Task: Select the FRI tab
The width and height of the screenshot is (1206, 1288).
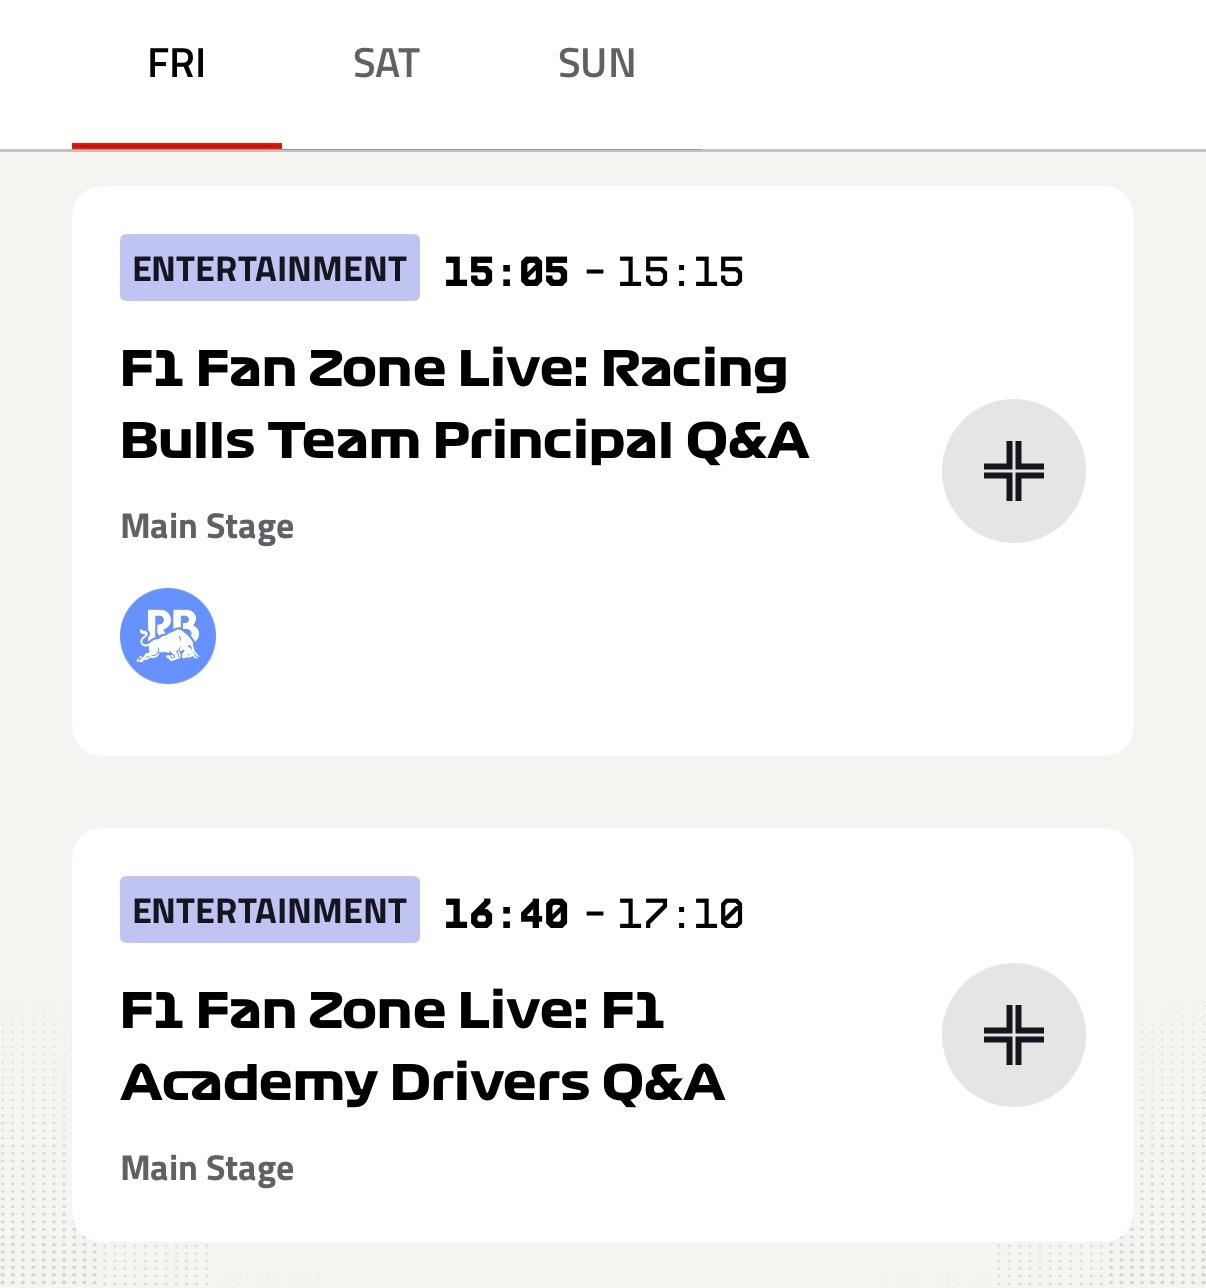Action: [x=177, y=64]
